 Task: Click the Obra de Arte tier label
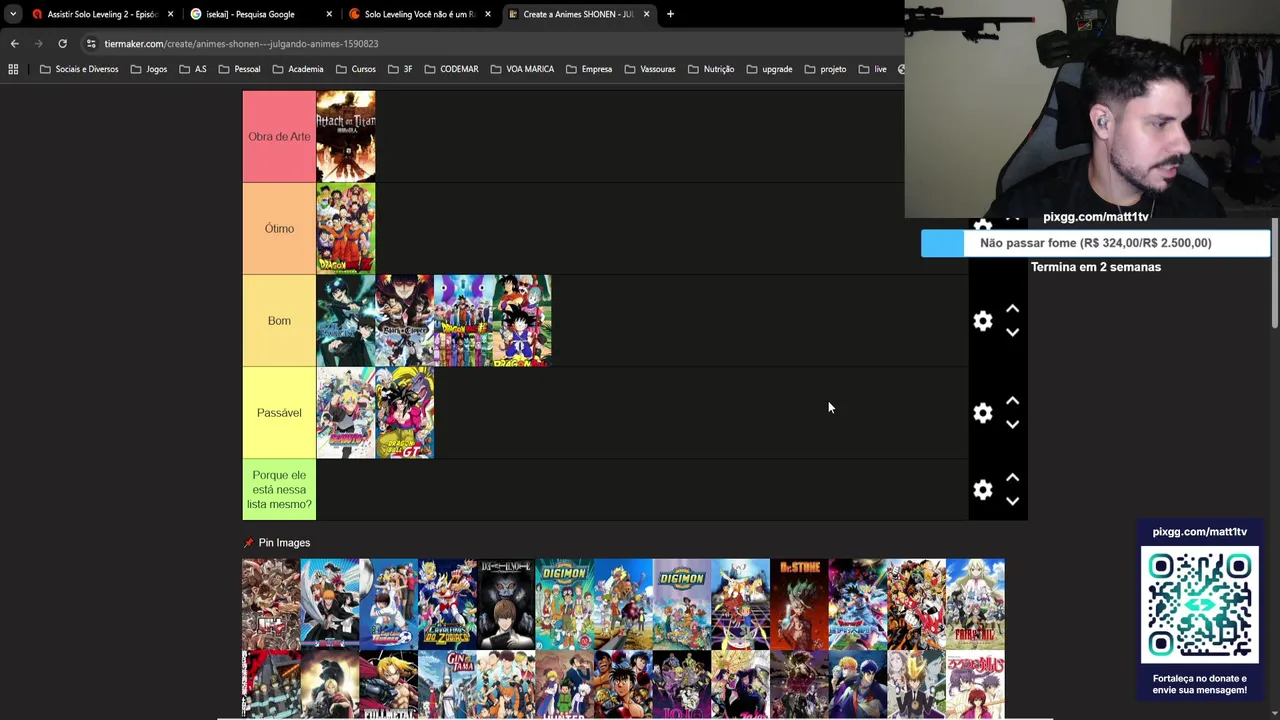(x=279, y=136)
